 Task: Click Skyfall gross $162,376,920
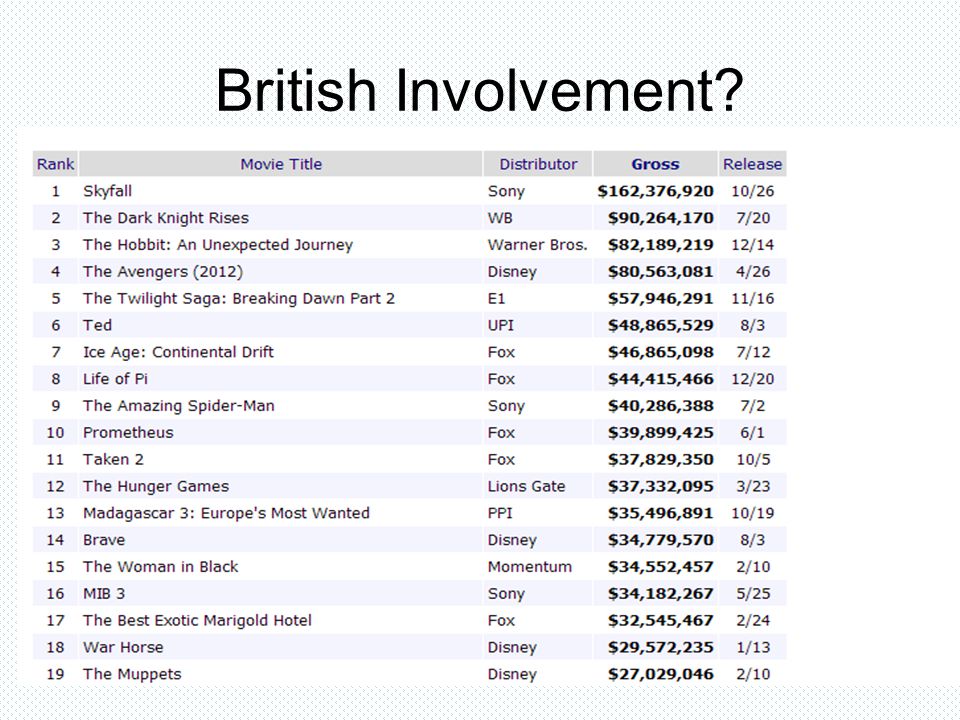point(656,192)
